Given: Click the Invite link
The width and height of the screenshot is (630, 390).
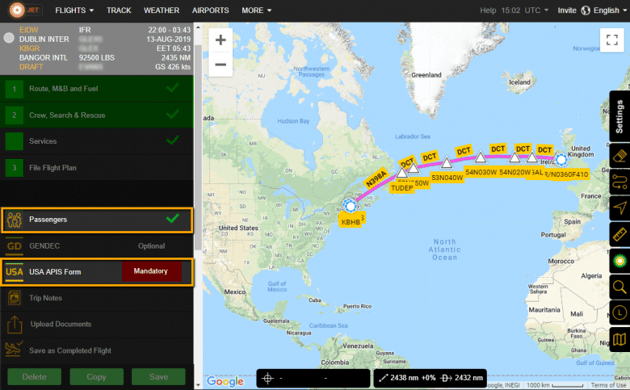Looking at the screenshot, I should 567,10.
